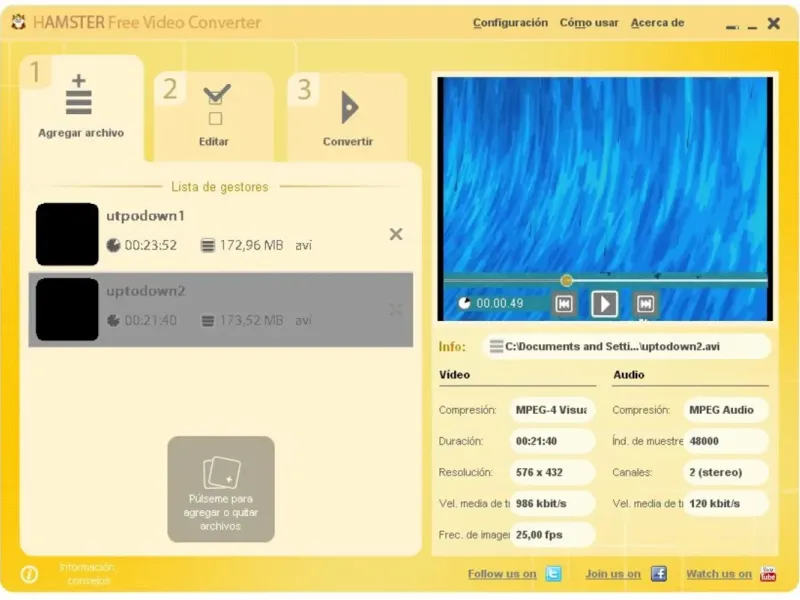This screenshot has width=800, height=600.
Task: Click the 172,96 MB file size text
Action: [x=251, y=245]
